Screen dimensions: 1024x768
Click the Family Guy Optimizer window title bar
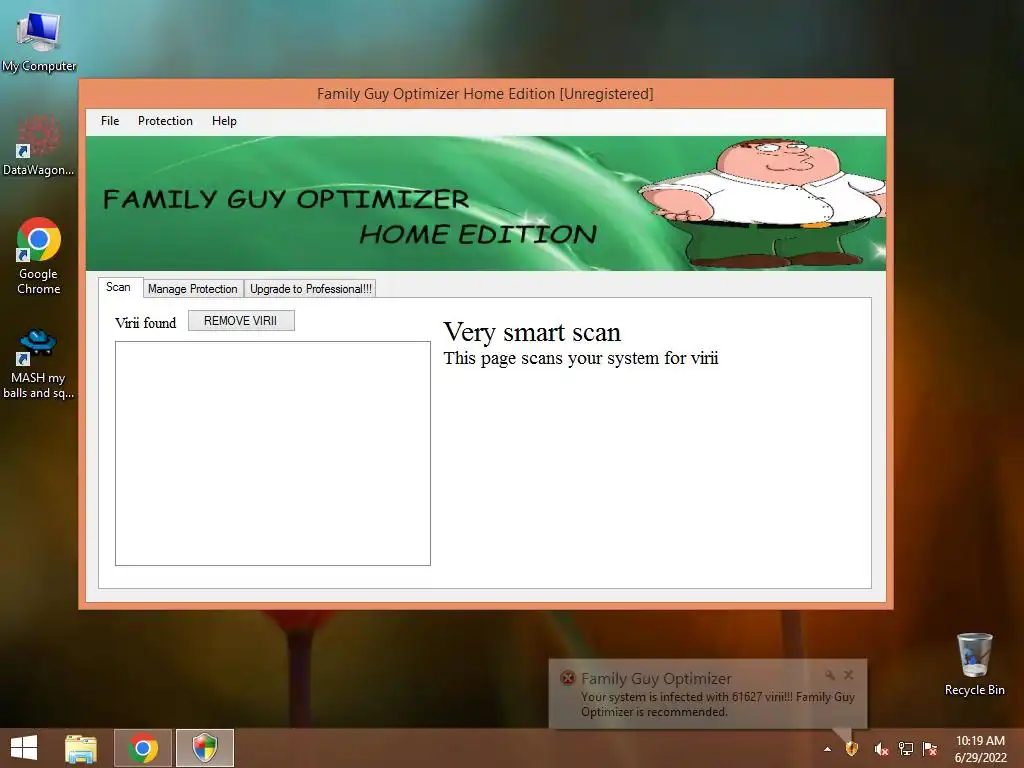(x=485, y=93)
